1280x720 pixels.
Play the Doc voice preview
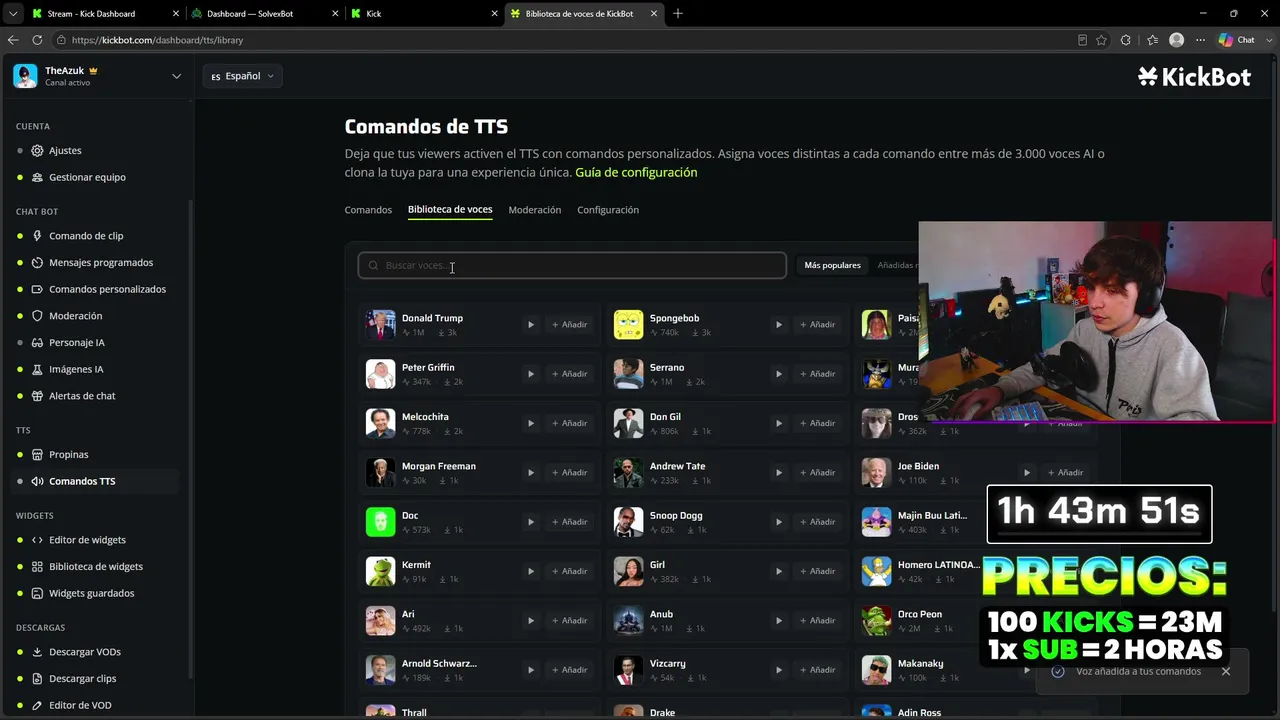531,522
